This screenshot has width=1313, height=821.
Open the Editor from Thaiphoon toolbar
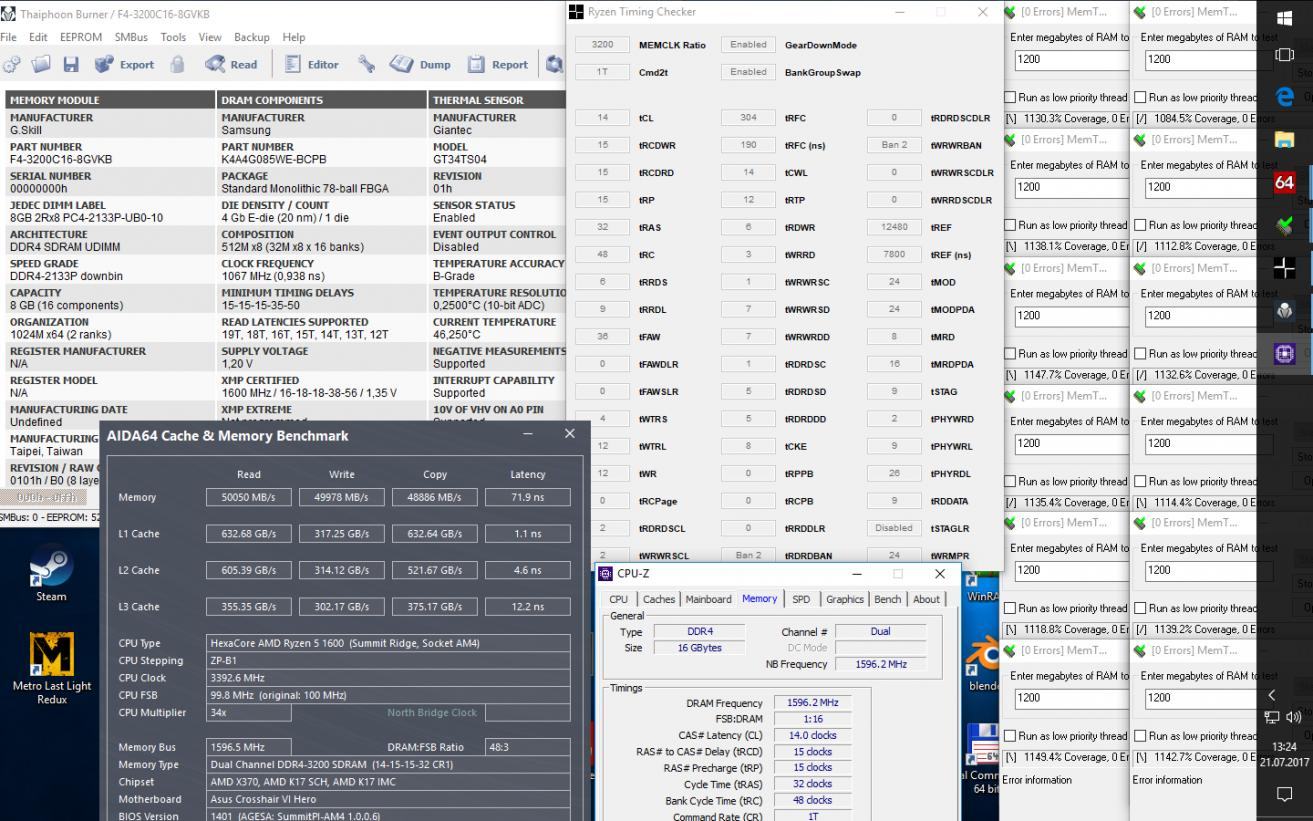[x=311, y=64]
